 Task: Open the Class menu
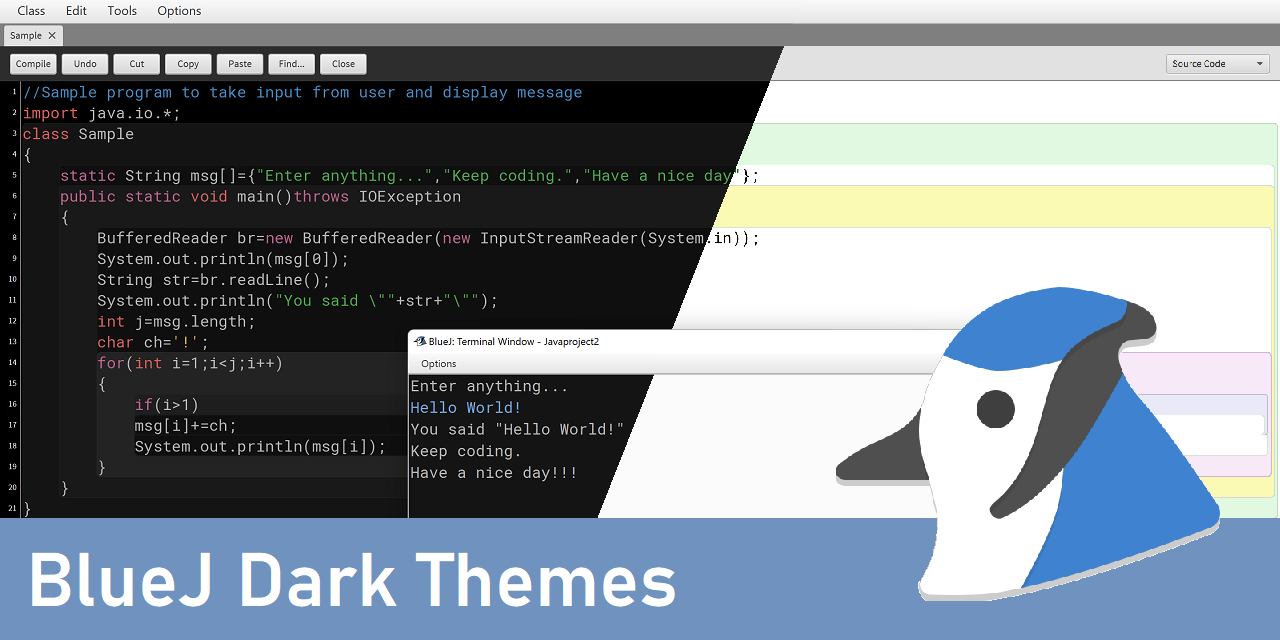click(x=31, y=11)
